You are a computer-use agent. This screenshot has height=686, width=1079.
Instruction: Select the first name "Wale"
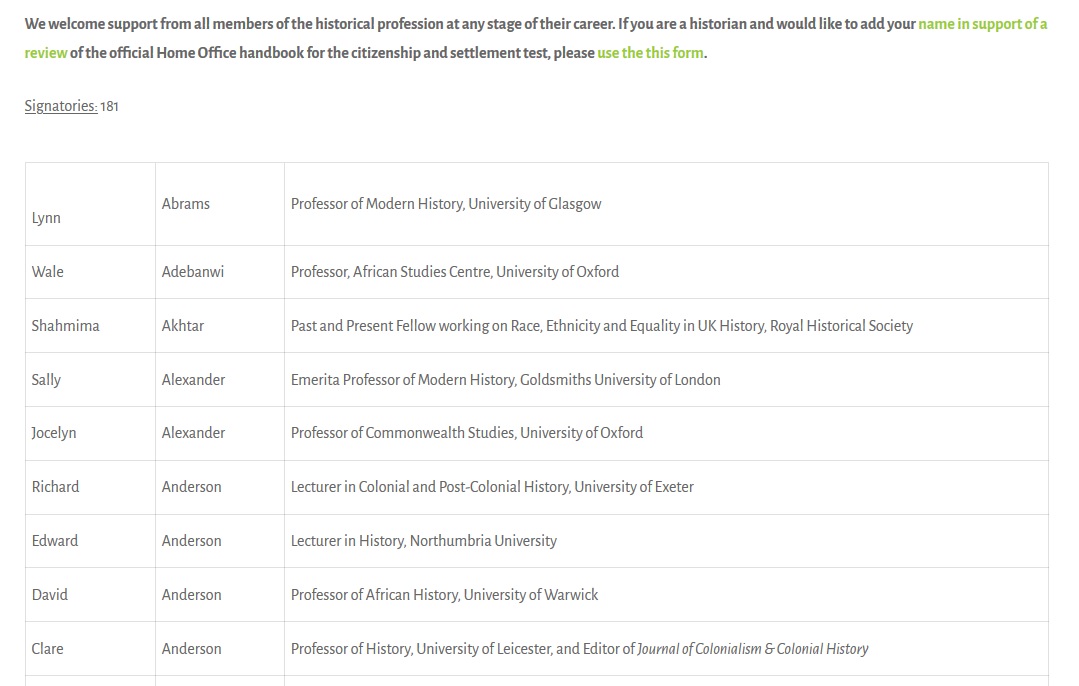(47, 272)
